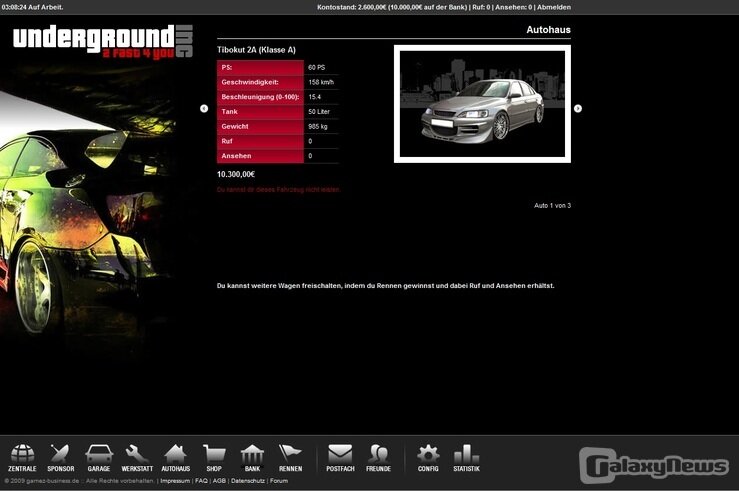The width and height of the screenshot is (739, 491).
Task: Open the FAQ footer link
Action: tap(201, 481)
